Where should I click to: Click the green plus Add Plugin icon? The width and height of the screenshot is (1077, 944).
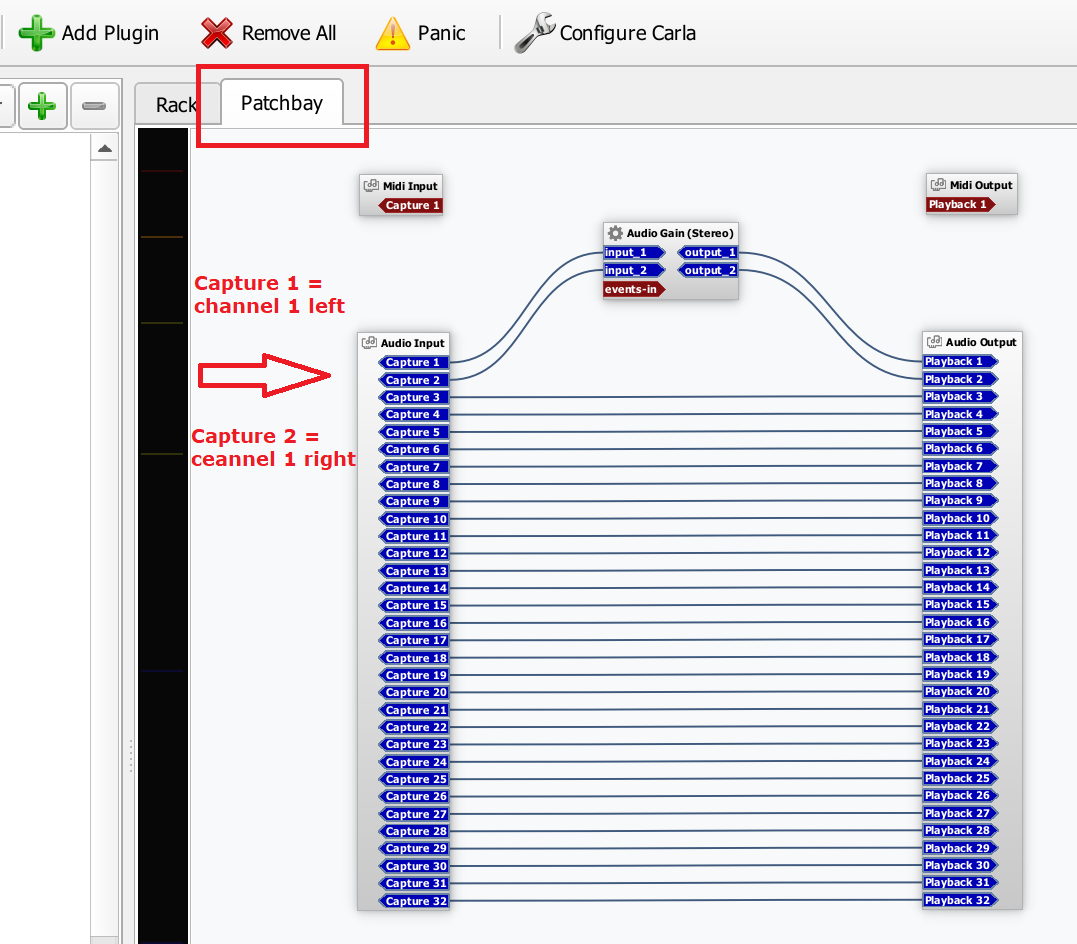[x=37, y=33]
